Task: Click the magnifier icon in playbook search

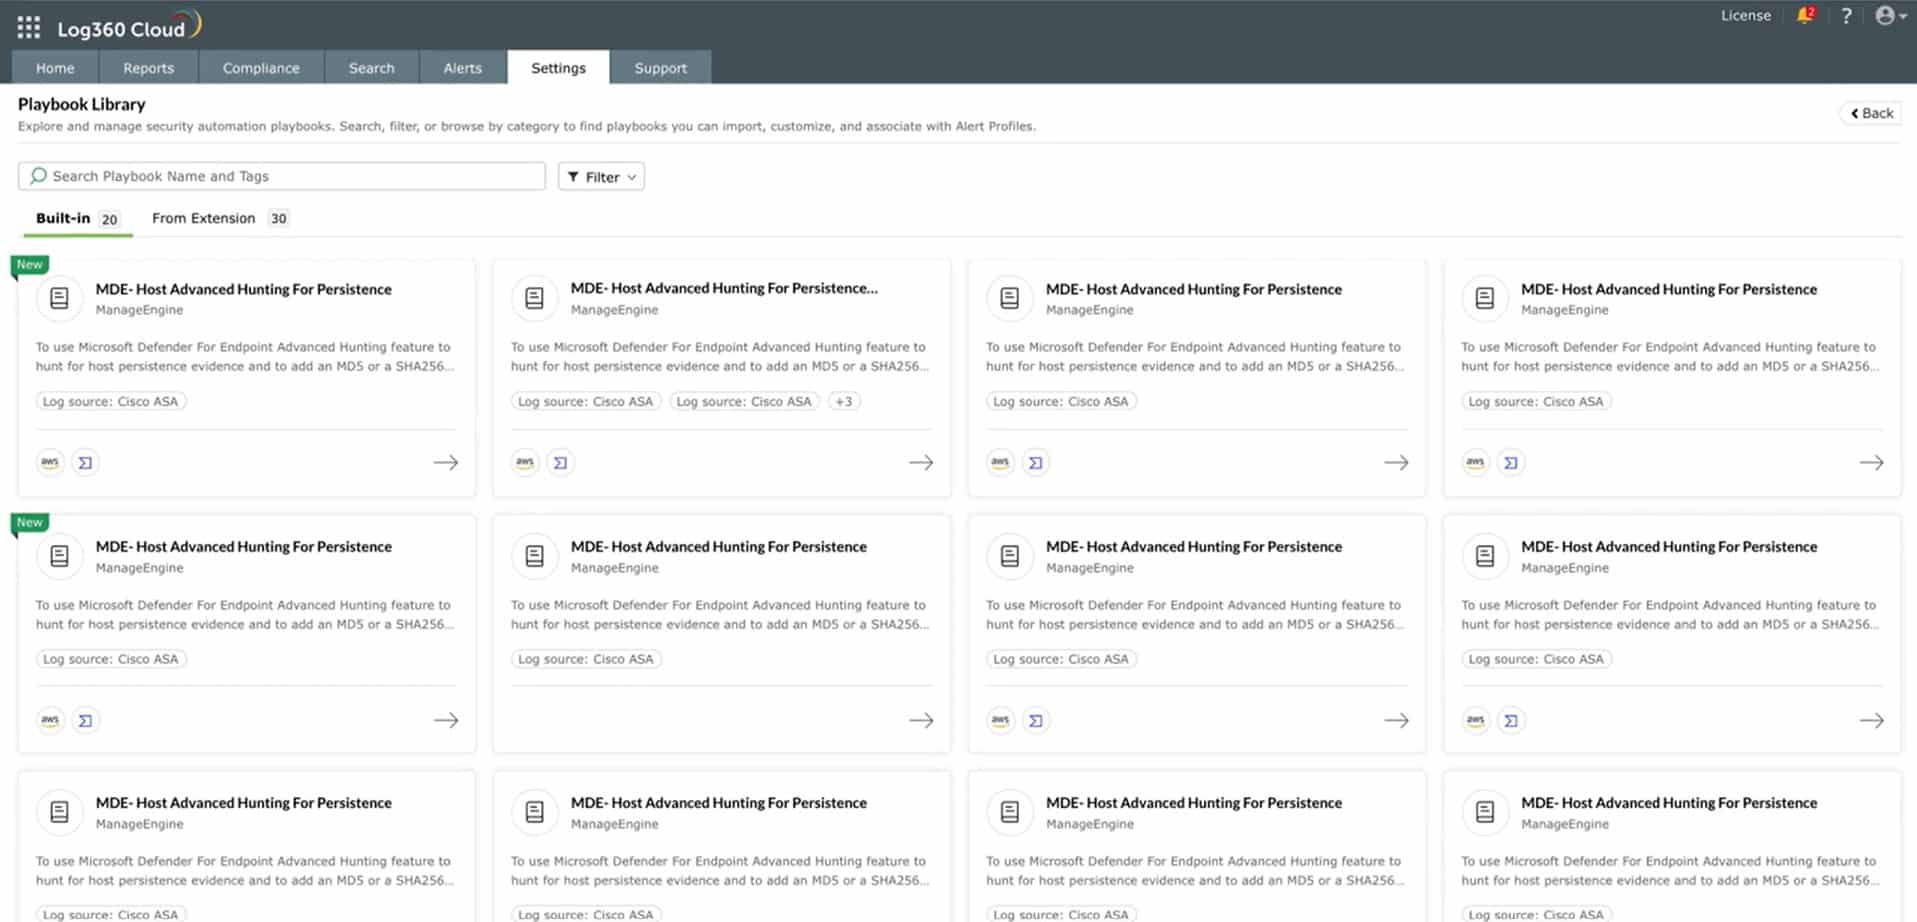Action: [x=38, y=176]
